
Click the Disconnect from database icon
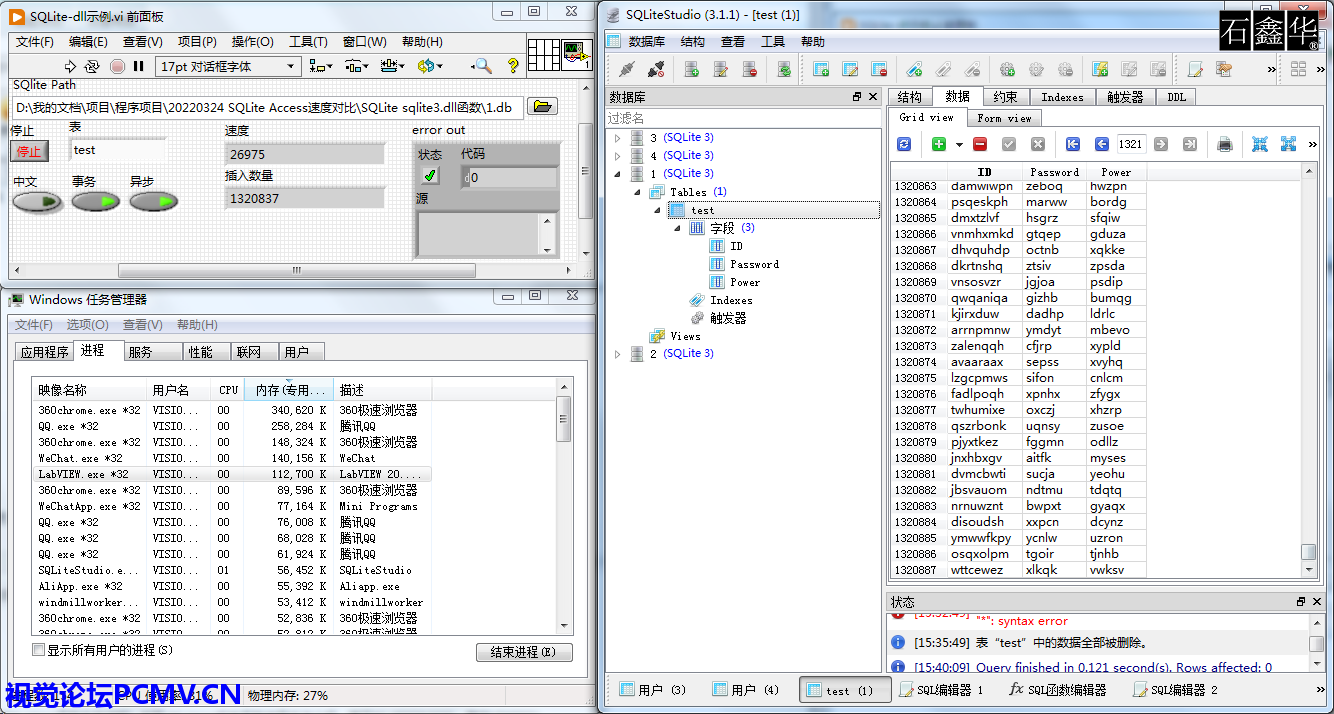pos(656,69)
